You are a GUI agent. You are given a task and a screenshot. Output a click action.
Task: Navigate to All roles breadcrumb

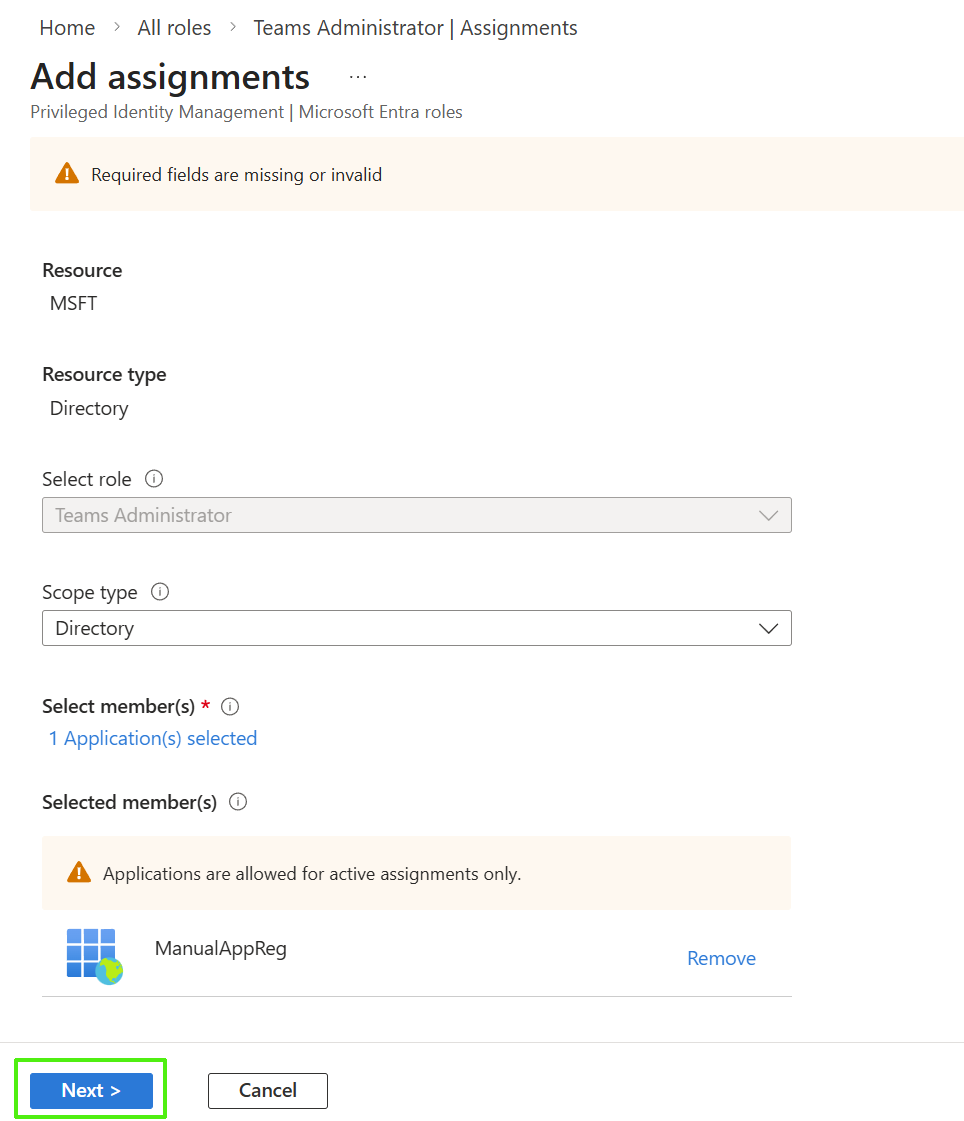174,28
